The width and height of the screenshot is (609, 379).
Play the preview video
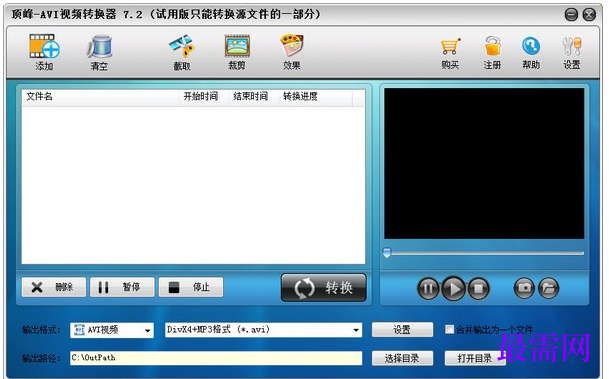coord(453,289)
